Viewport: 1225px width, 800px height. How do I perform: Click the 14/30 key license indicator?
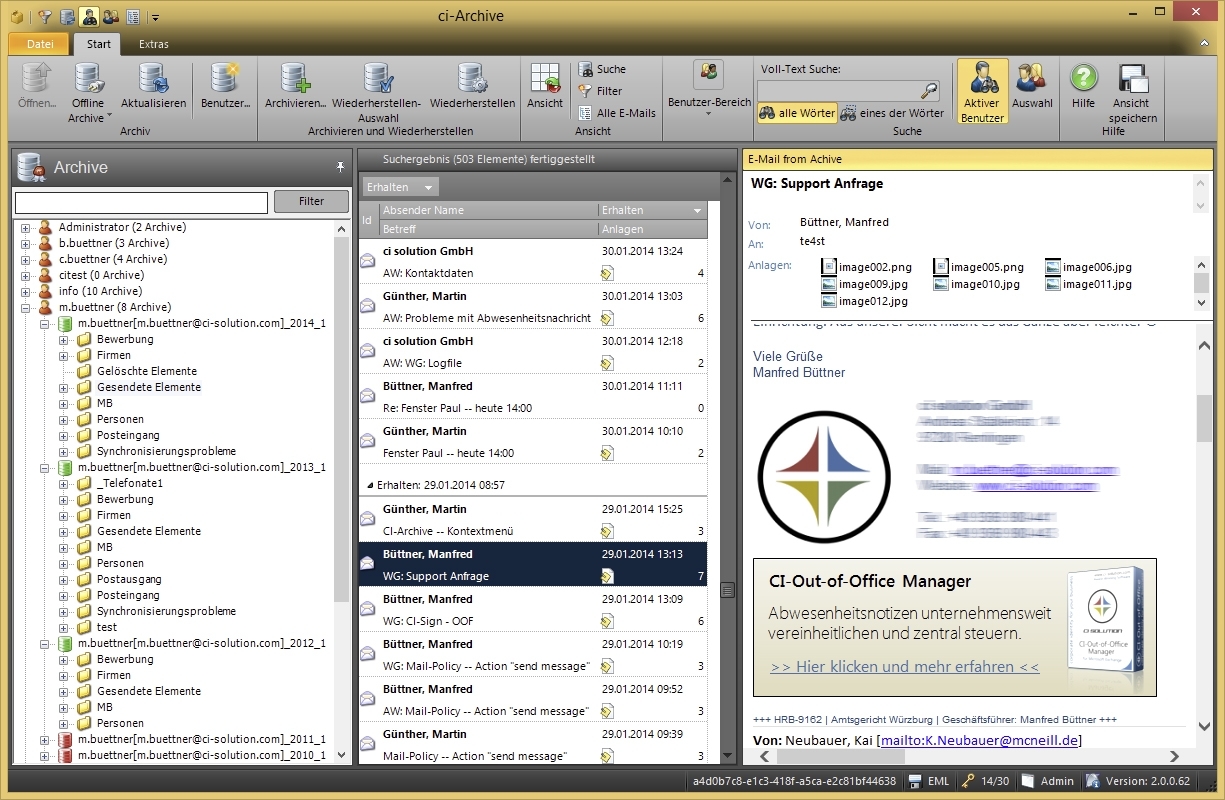(x=985, y=781)
